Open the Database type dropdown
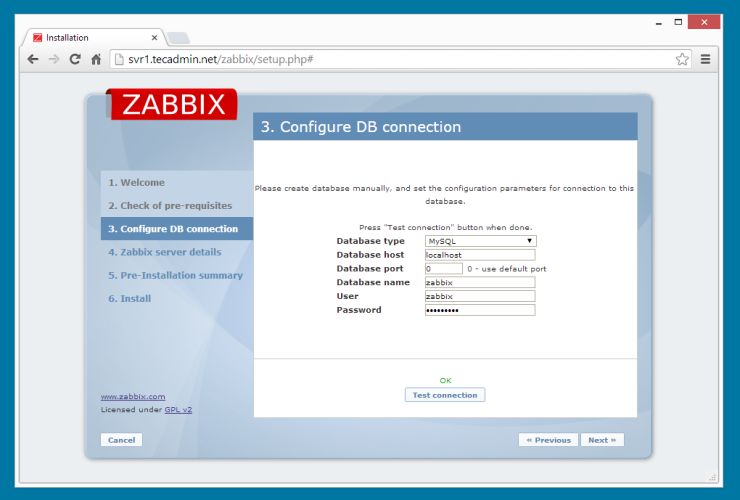 coord(480,241)
